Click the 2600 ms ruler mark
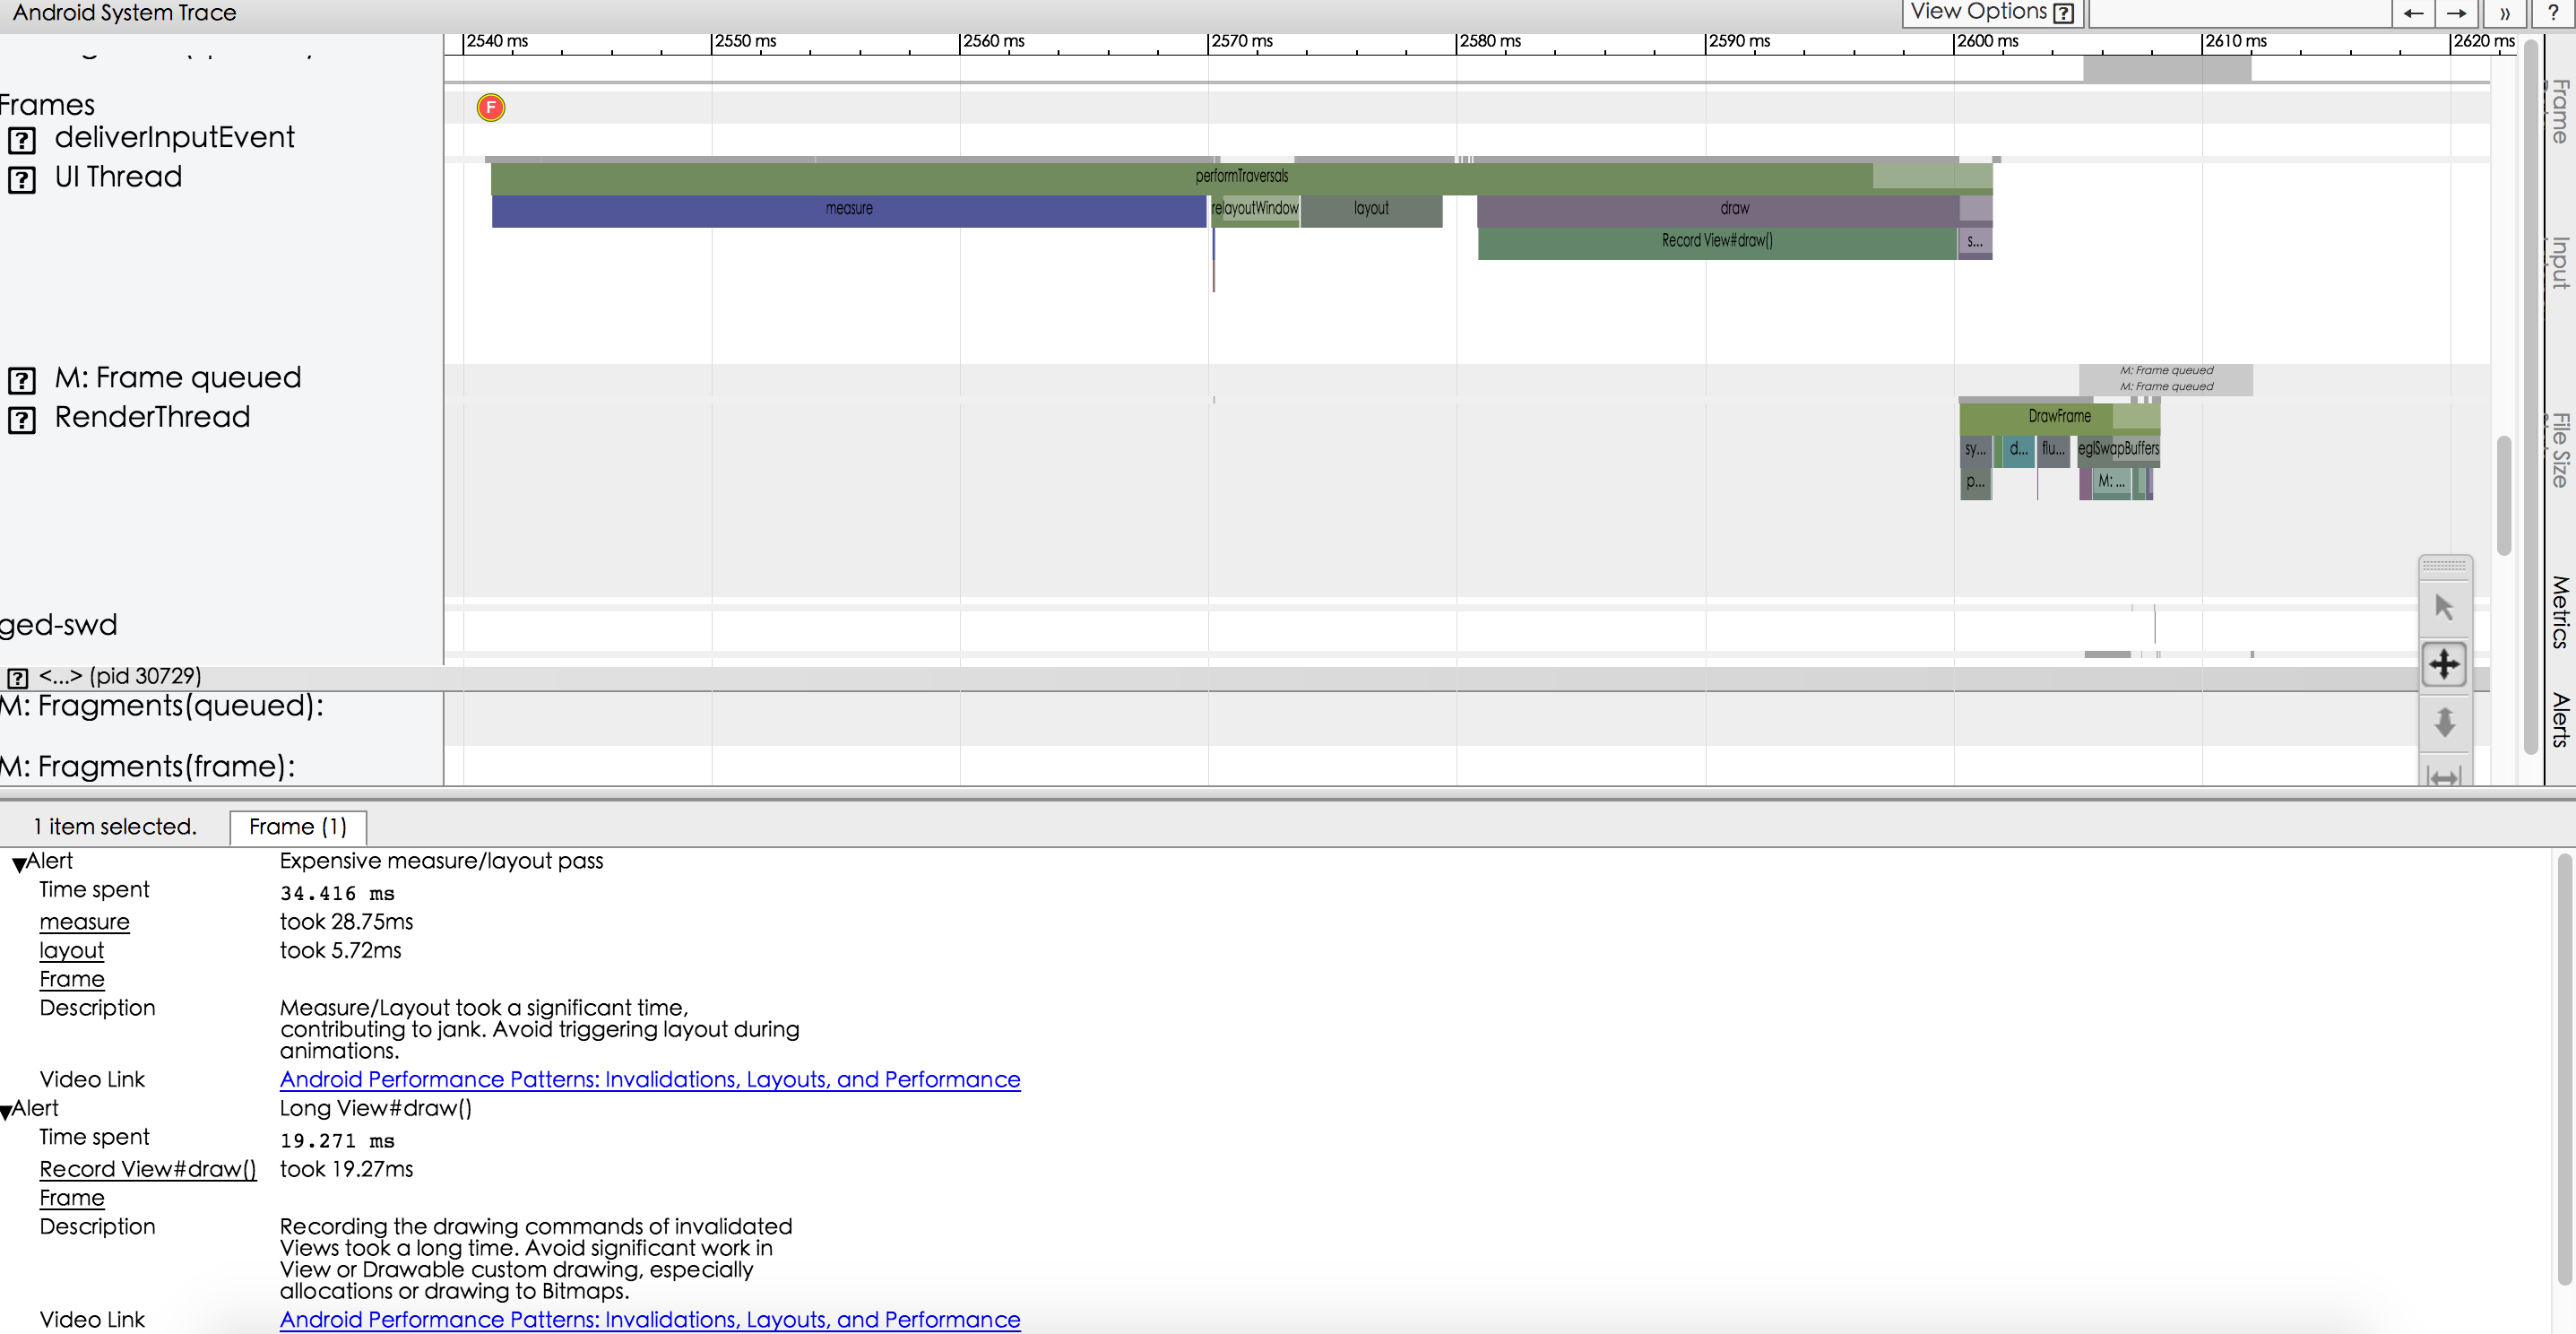This screenshot has width=2576, height=1334. (1988, 42)
